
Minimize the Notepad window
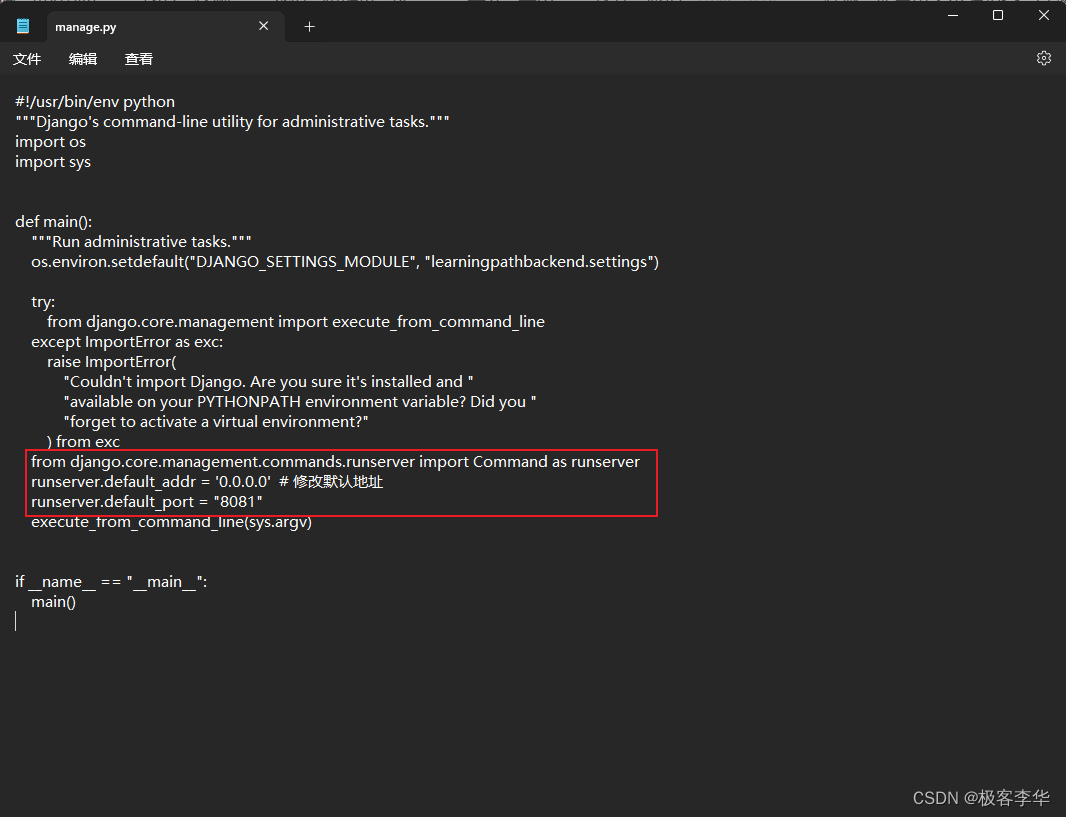tap(953, 15)
